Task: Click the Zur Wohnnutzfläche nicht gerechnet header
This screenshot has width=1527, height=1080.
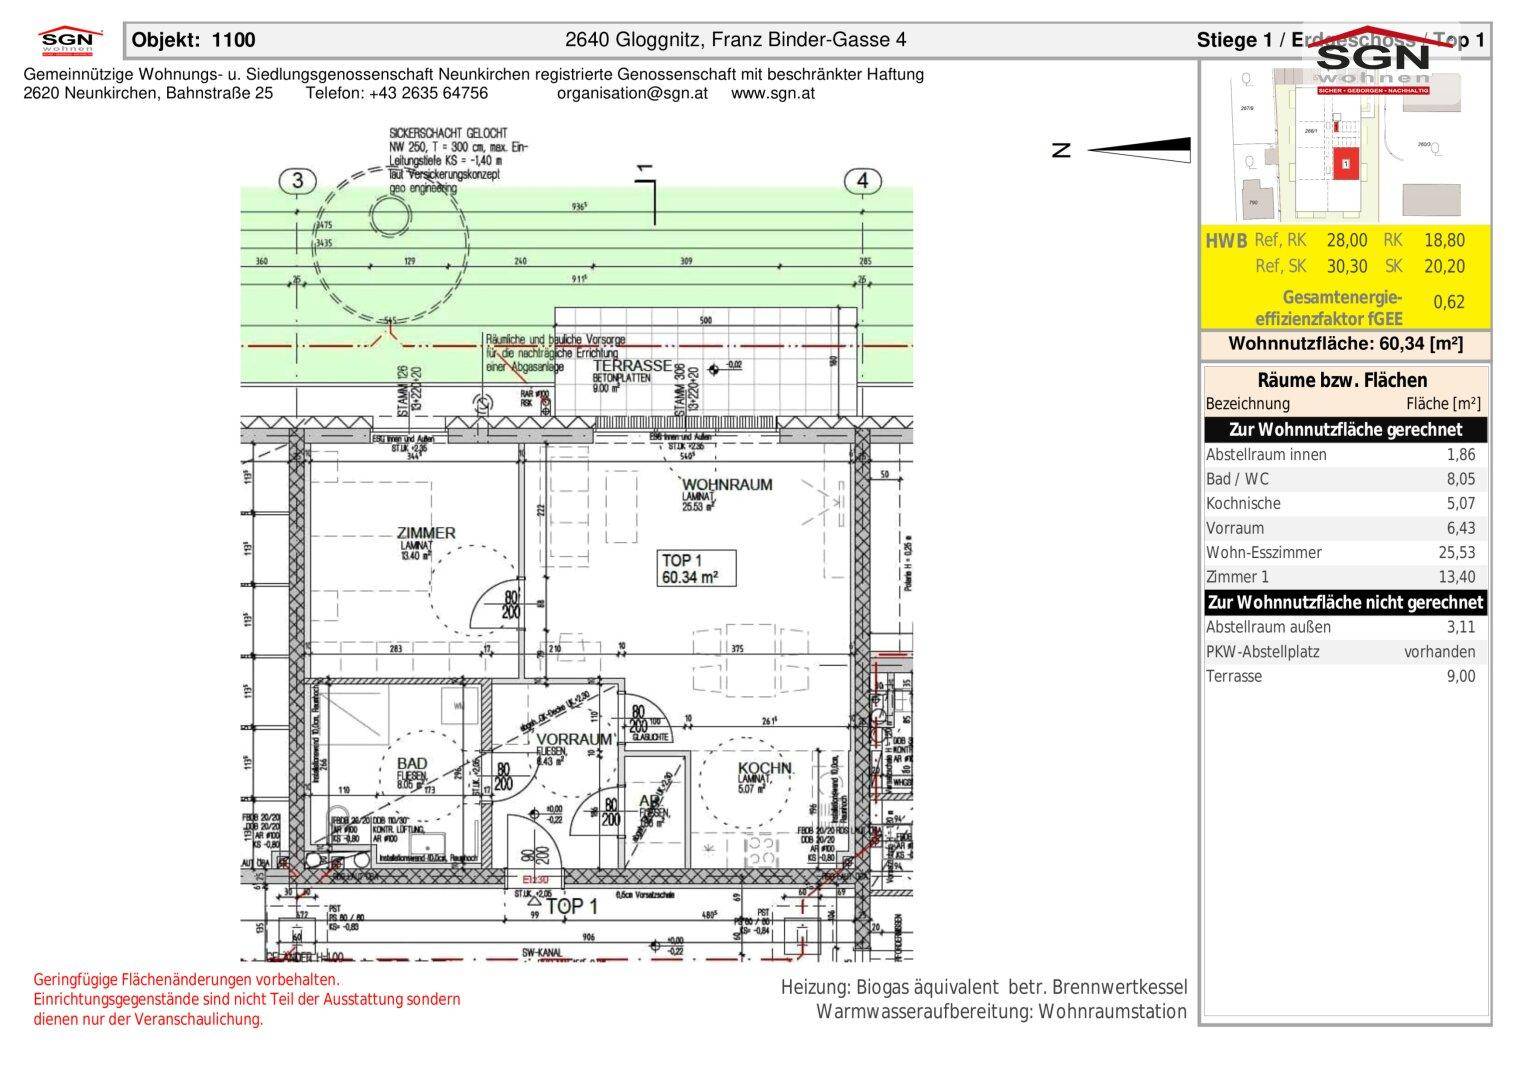Action: (x=1346, y=603)
